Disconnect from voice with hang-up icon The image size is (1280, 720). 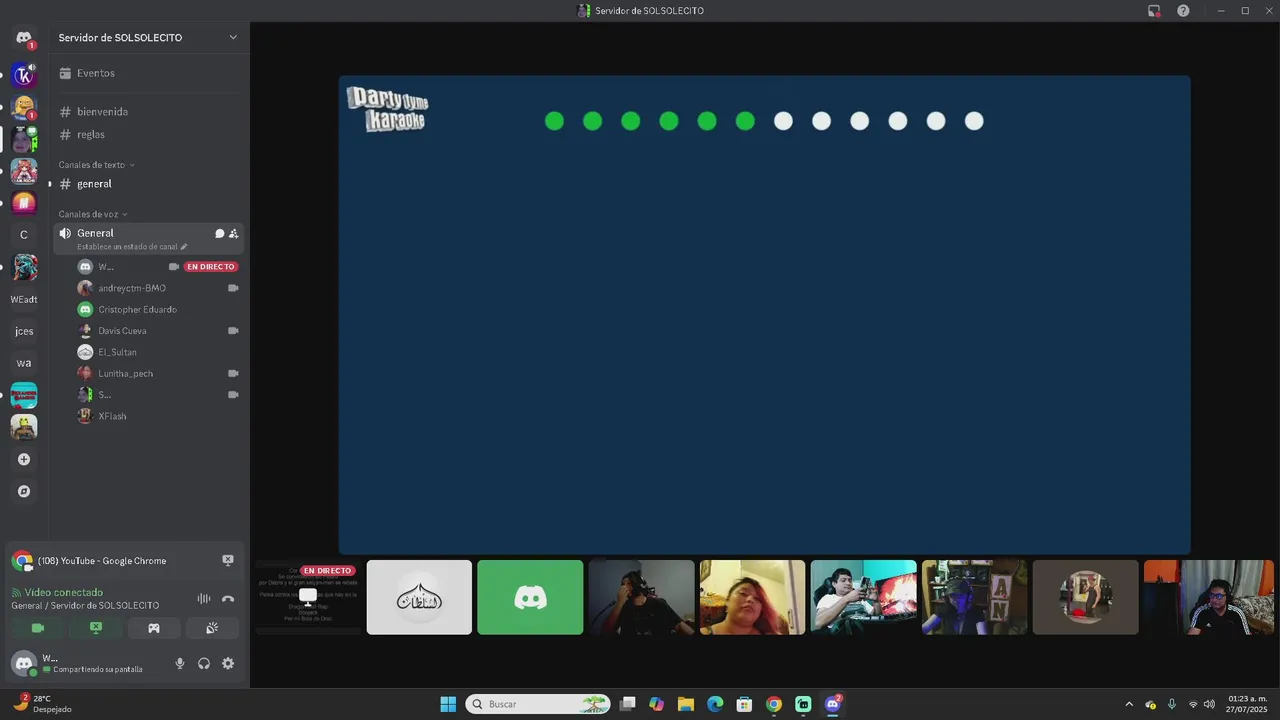[x=228, y=599]
